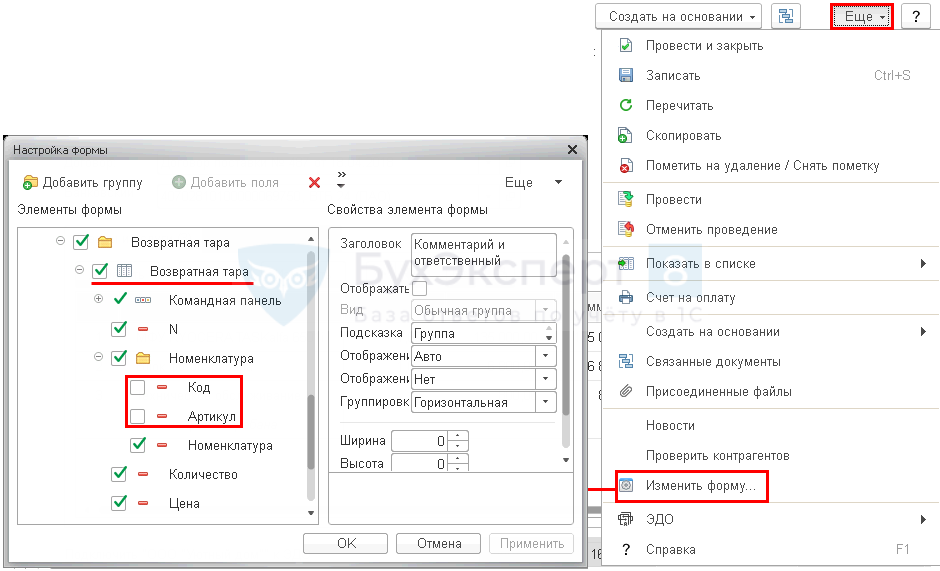Click the red delete X icon in form settings
Viewport: 940px width, 571px height.
tap(314, 183)
